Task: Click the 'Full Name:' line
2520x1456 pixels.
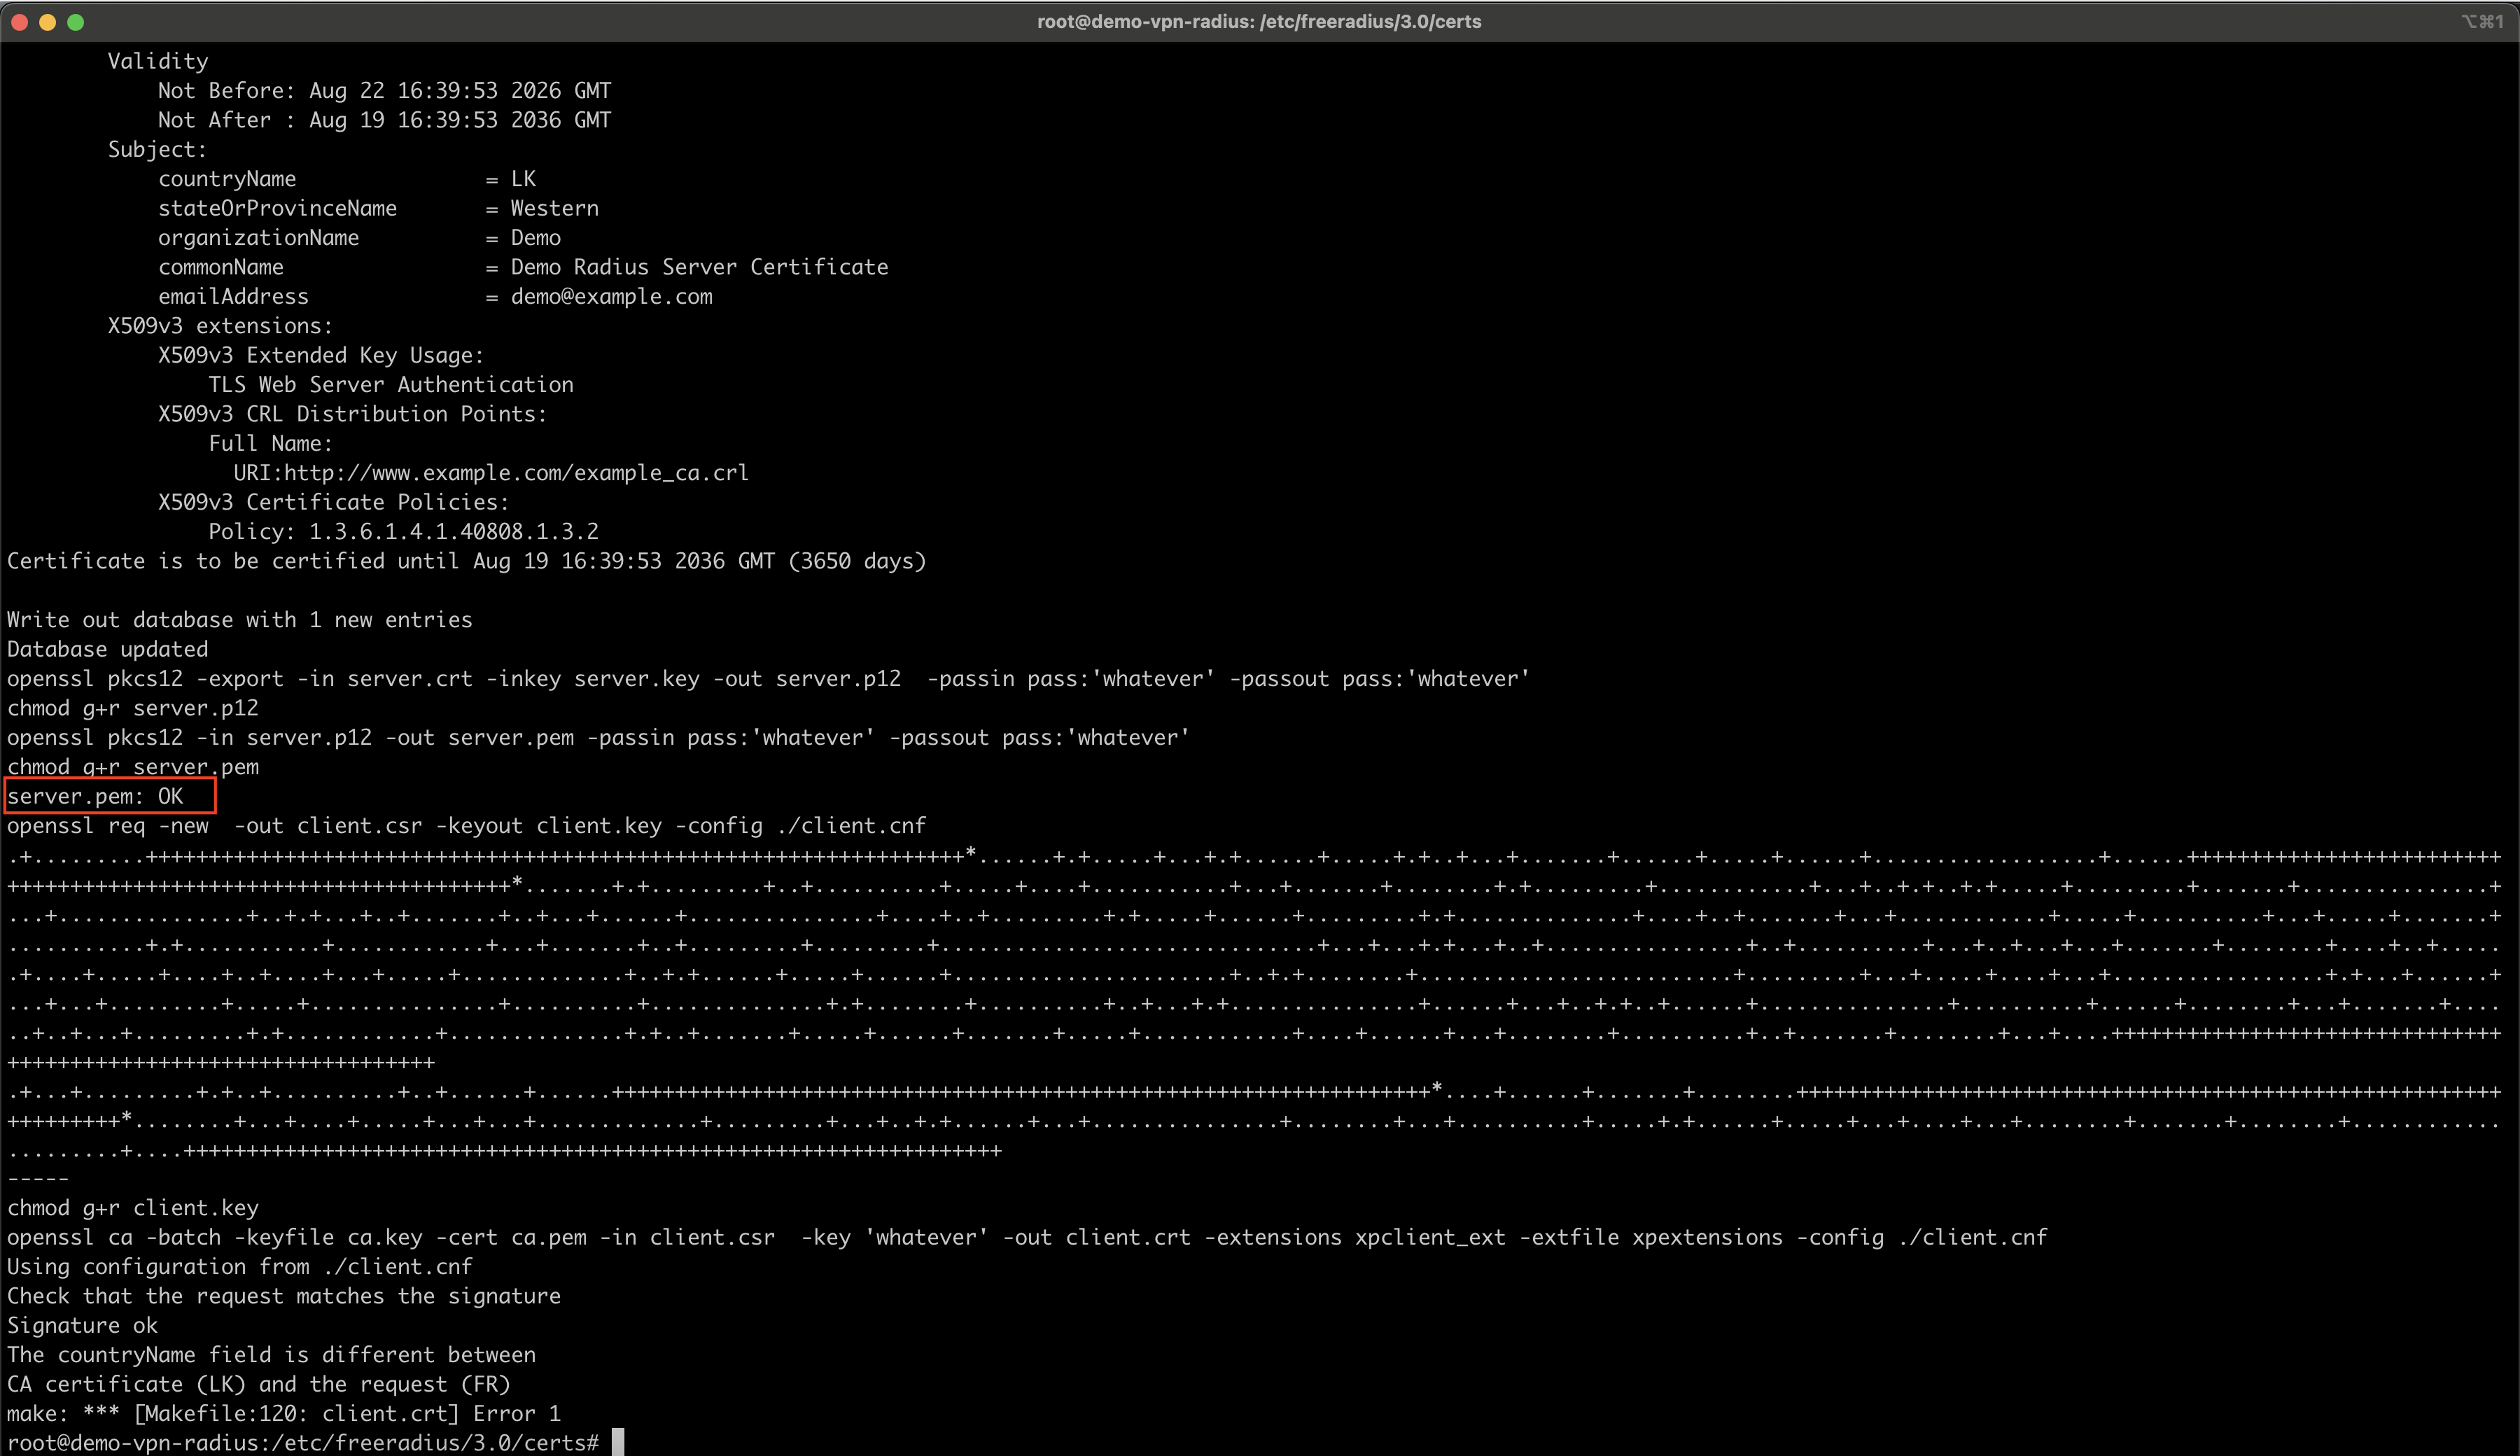Action: pos(270,443)
